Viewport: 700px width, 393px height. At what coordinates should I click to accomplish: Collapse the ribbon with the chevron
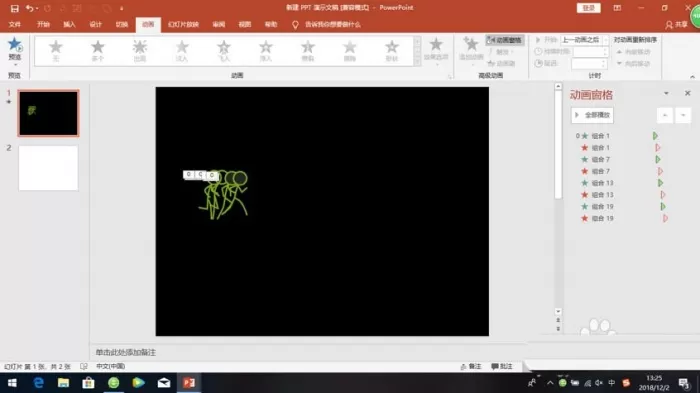click(692, 77)
